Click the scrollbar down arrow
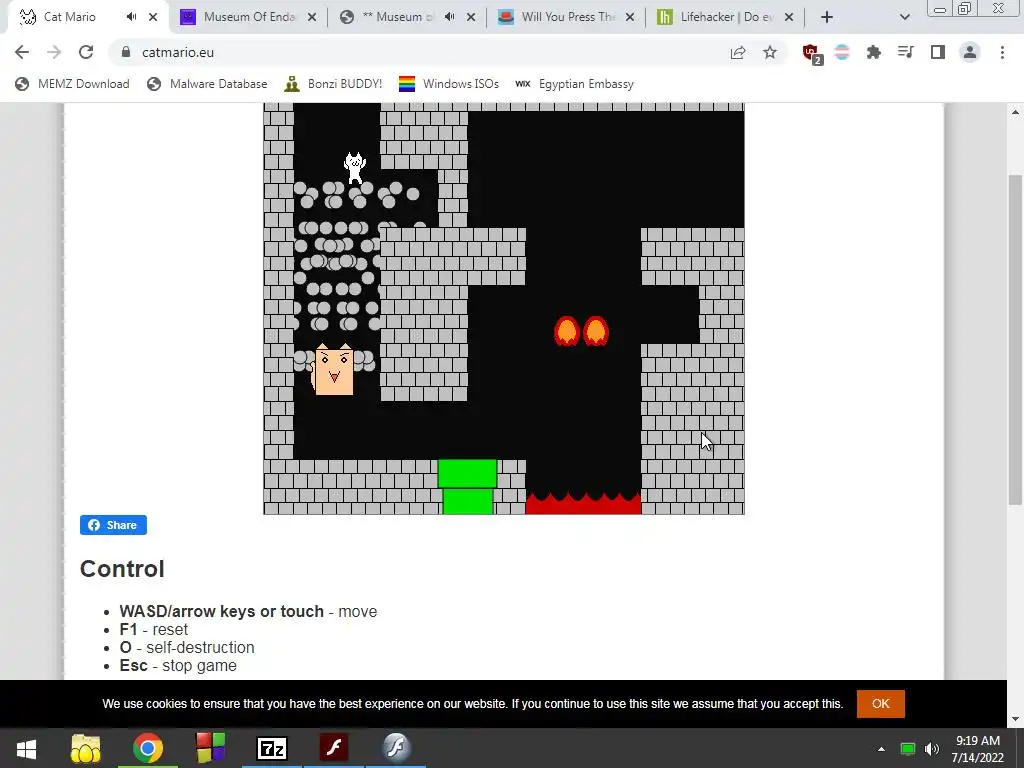Viewport: 1024px width, 768px height. [x=1015, y=720]
